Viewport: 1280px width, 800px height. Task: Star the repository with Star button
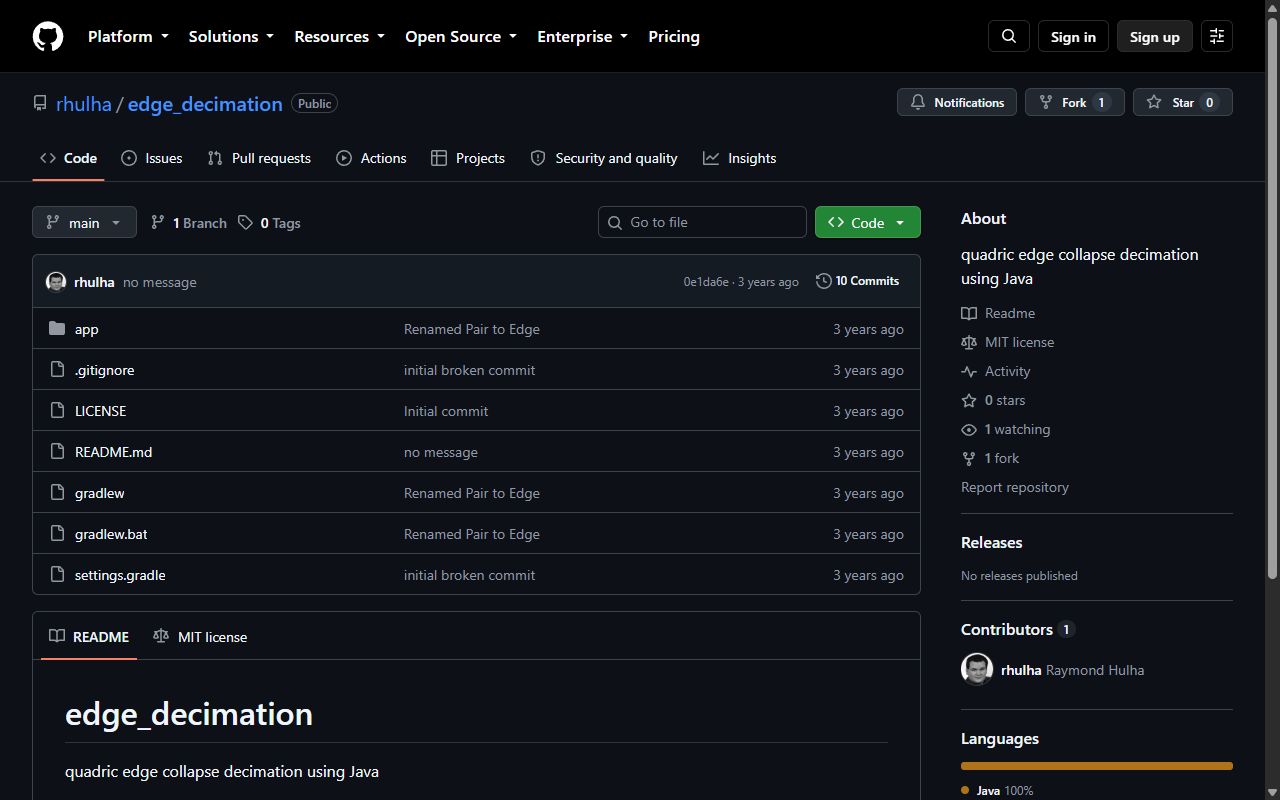pos(1183,102)
